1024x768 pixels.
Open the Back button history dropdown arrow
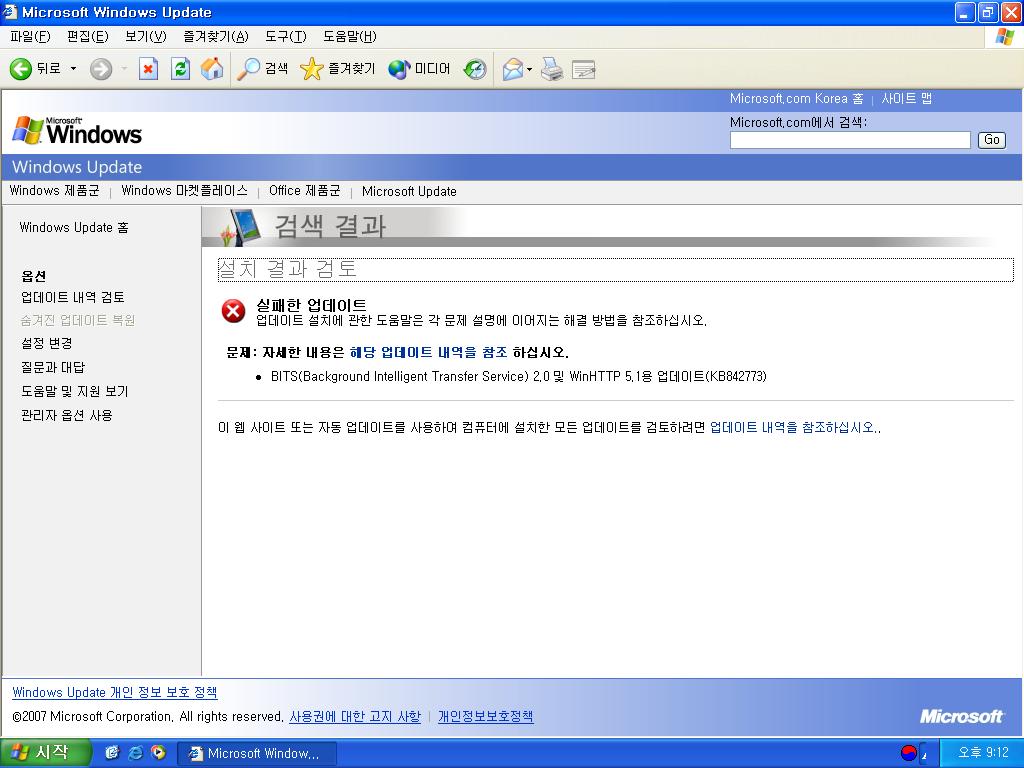73,69
